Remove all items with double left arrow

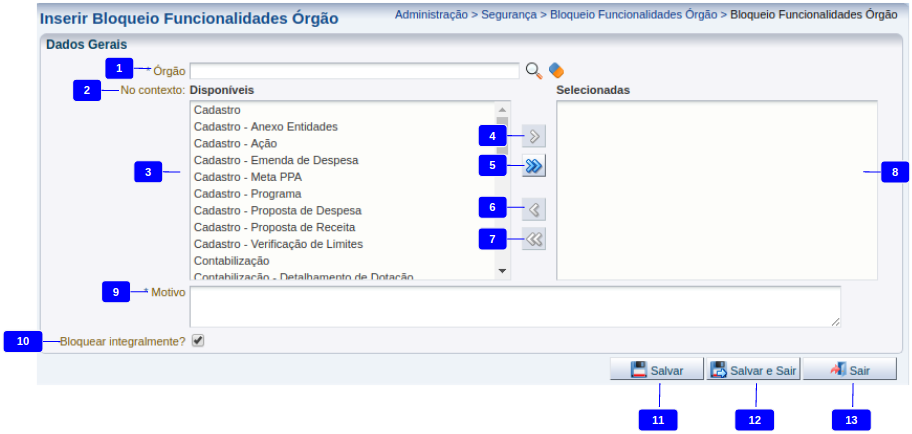click(x=534, y=239)
